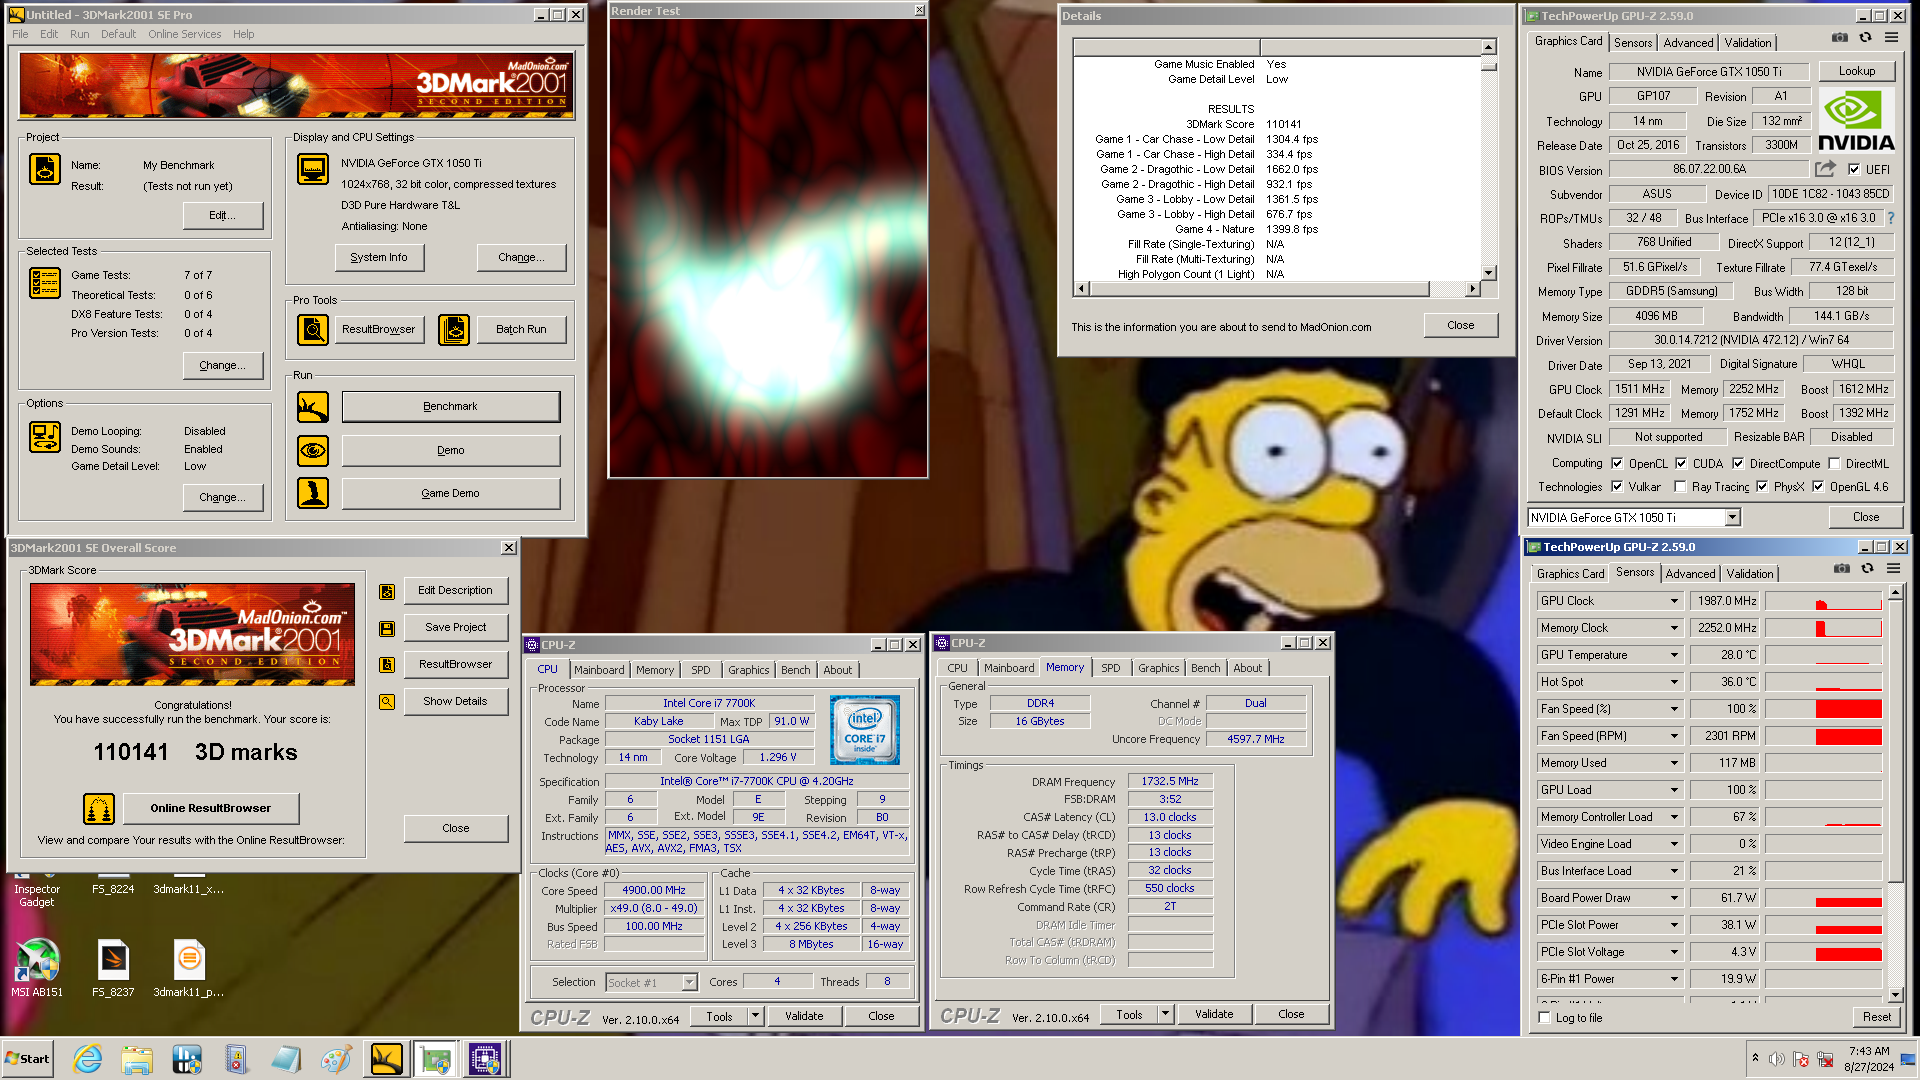Switch to Advanced tab in upper GPU-Z window
Screen dimensions: 1920x1080
(1688, 43)
